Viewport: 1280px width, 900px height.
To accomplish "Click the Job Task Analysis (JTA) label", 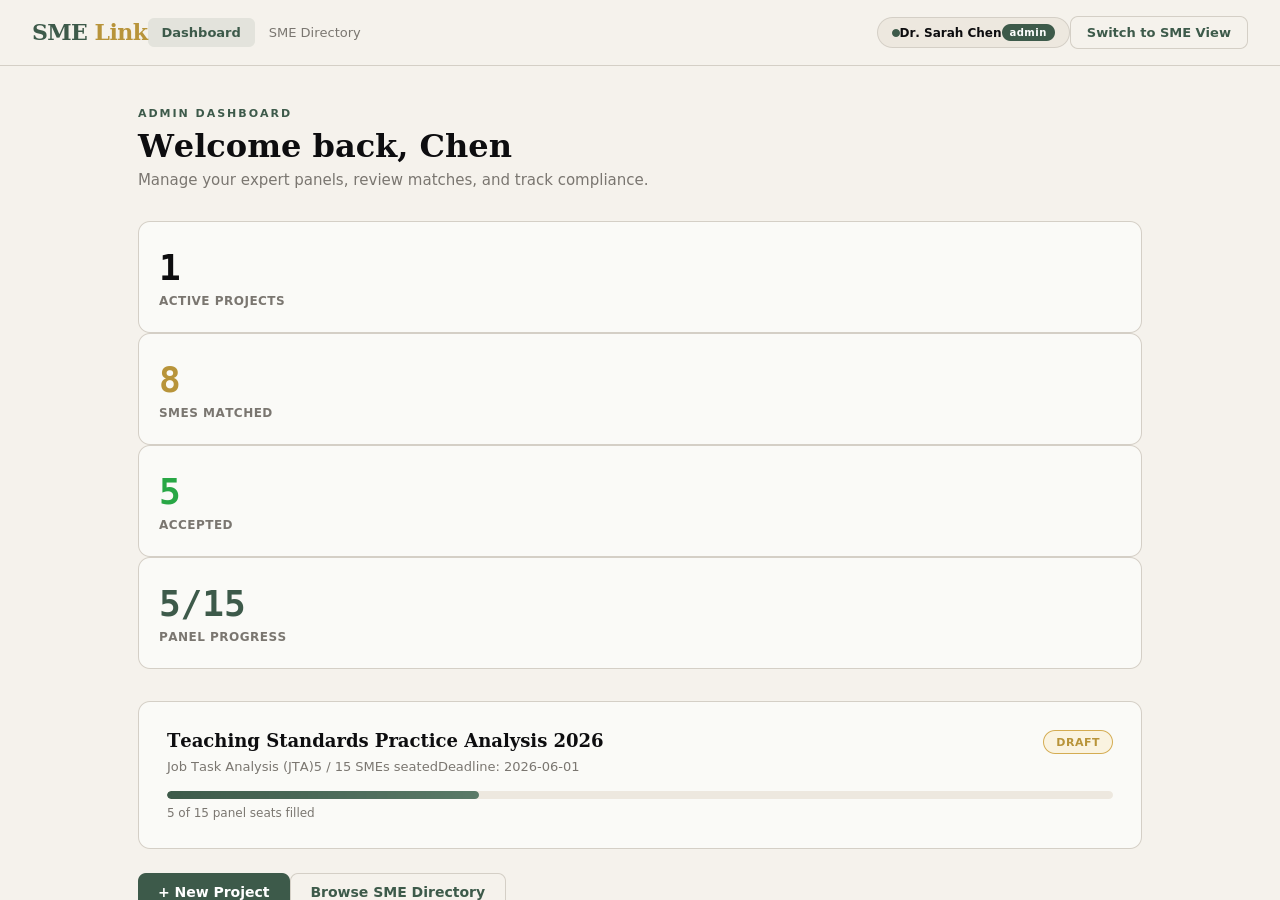I will coord(240,767).
